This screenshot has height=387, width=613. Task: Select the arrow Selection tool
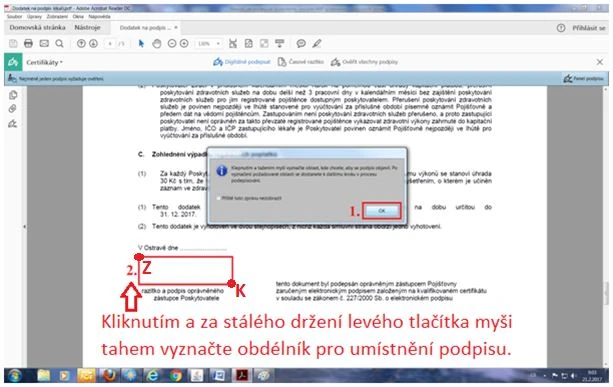141,43
